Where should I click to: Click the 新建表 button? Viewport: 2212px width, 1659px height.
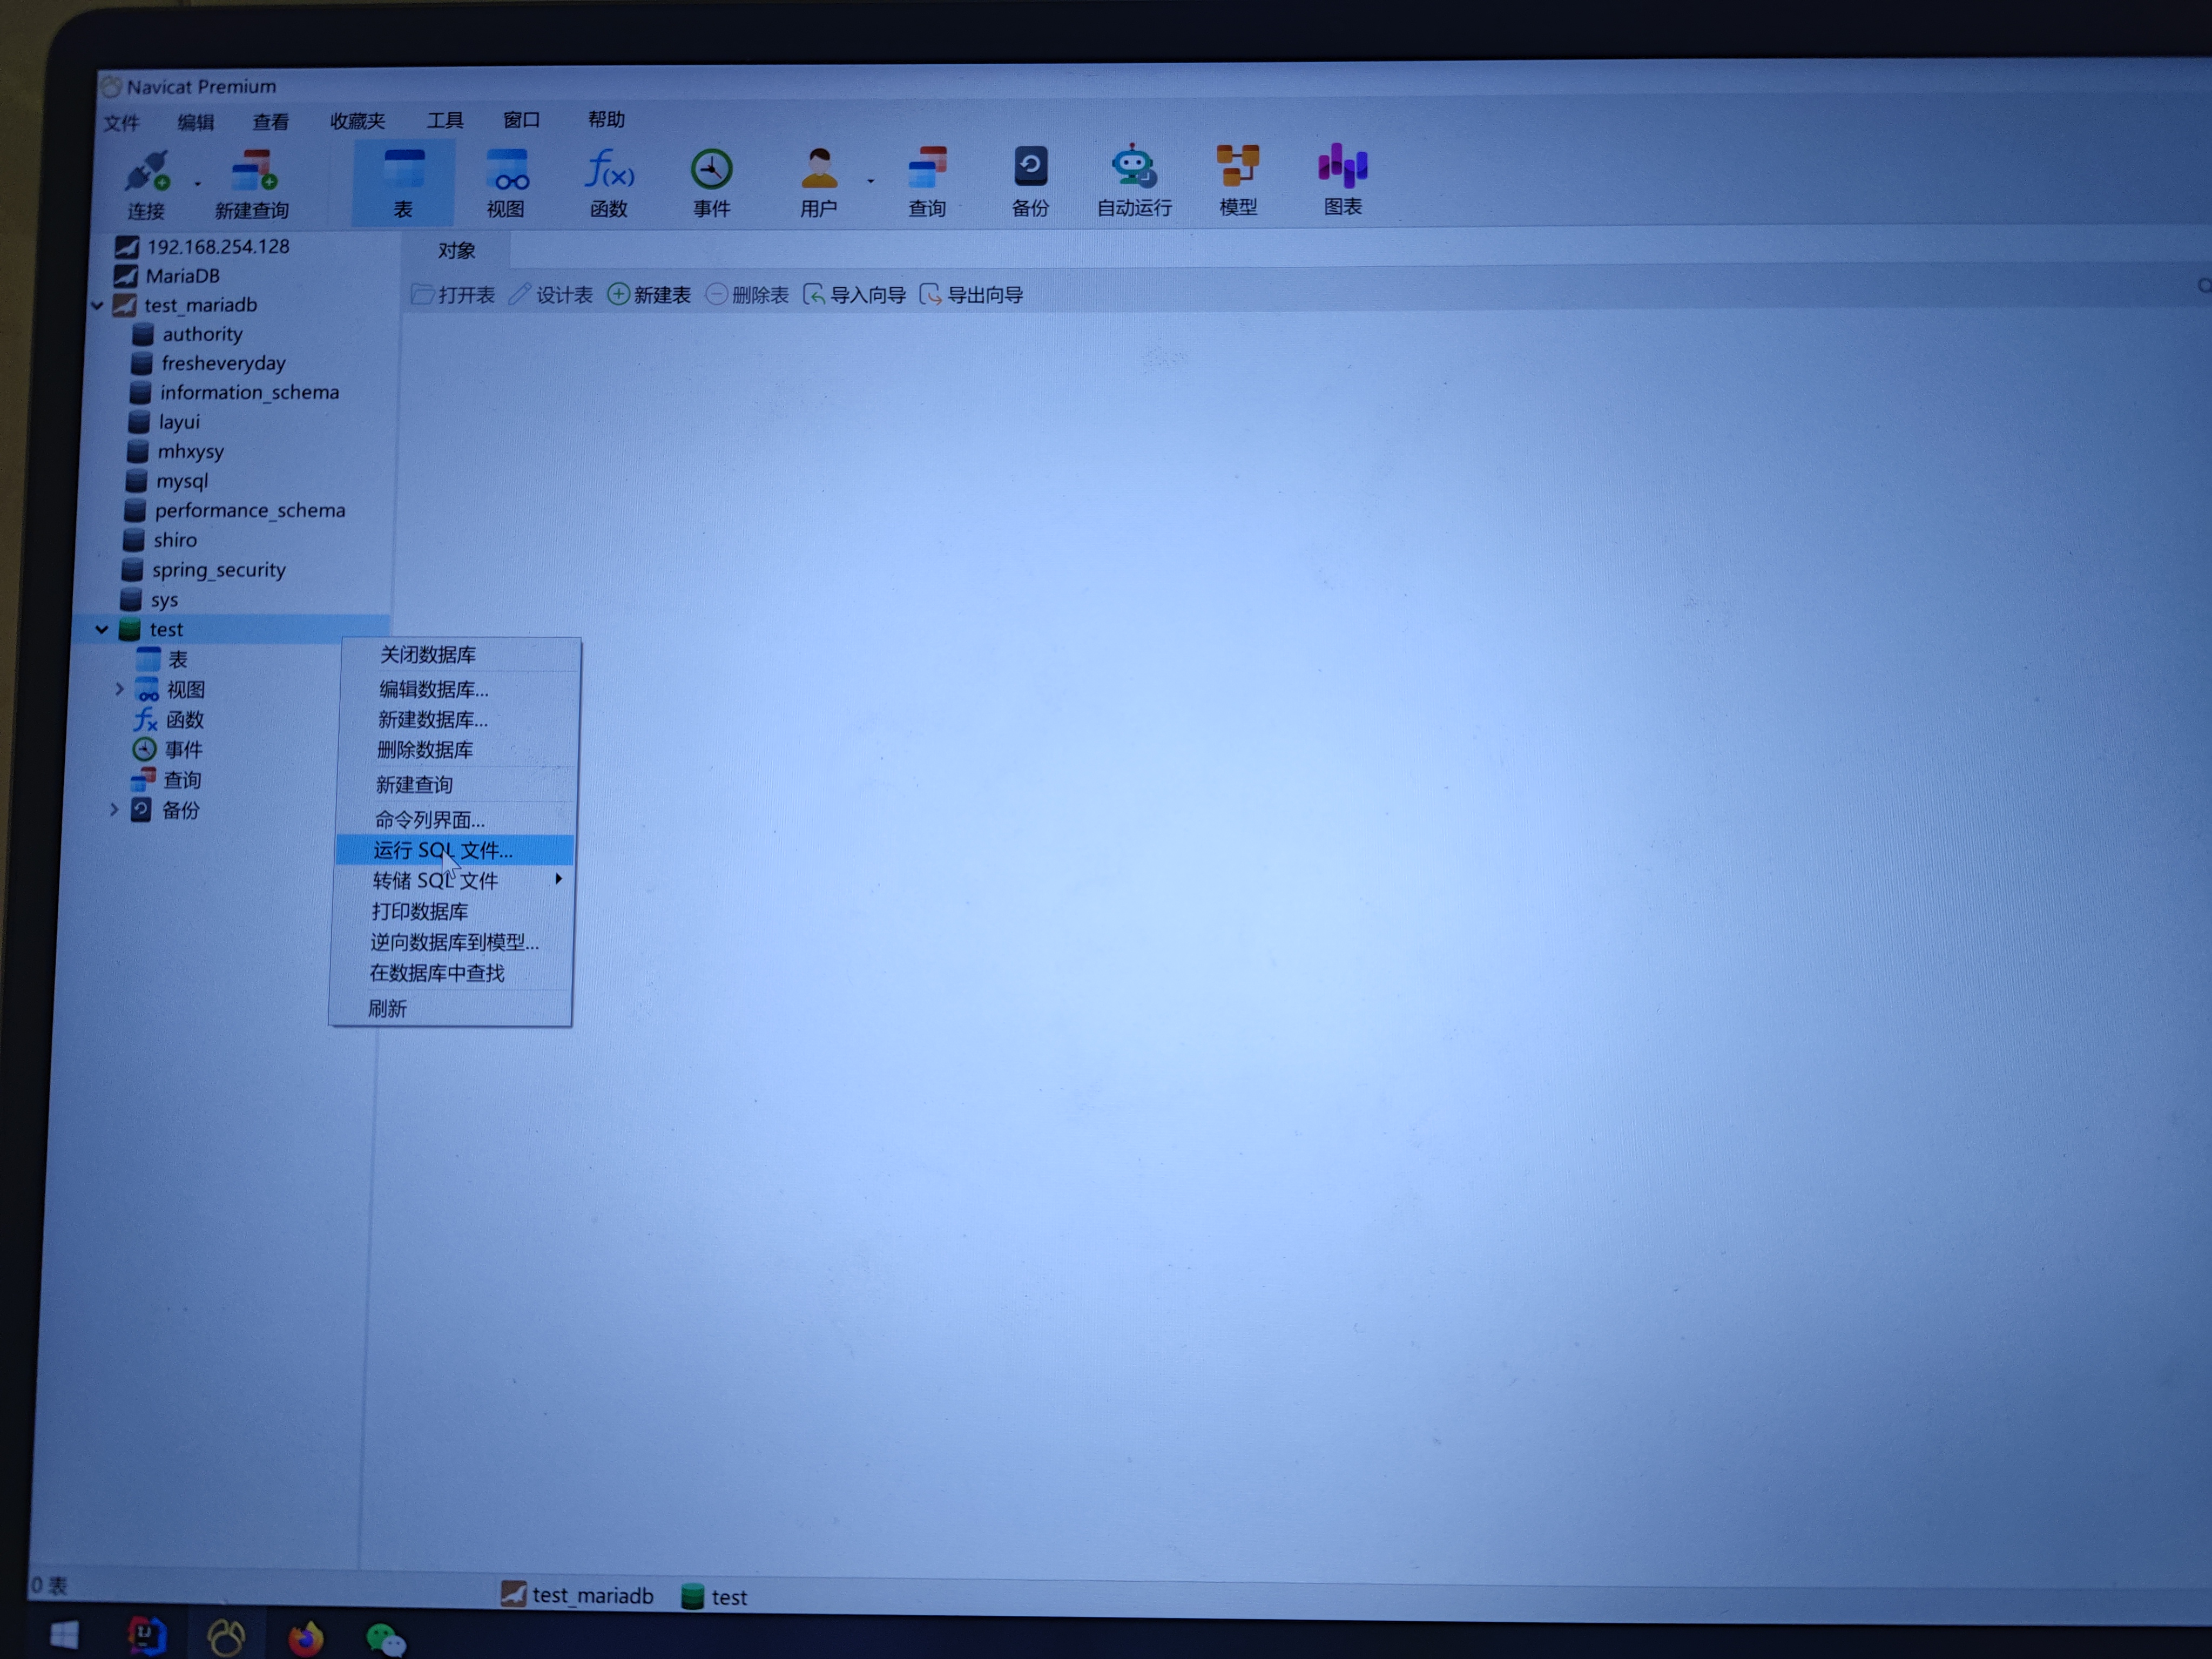coord(650,295)
